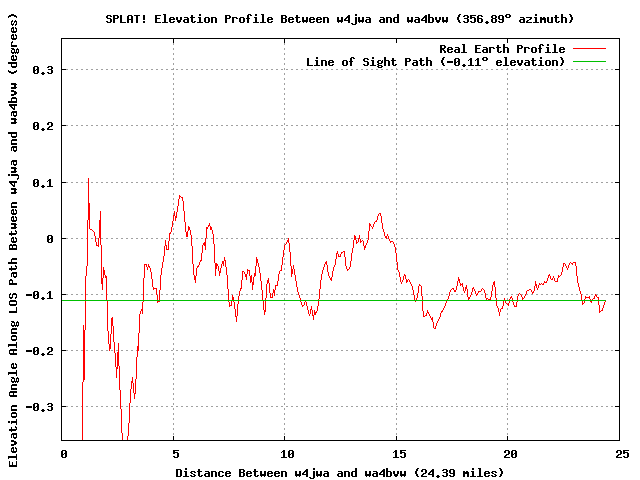Screen dimensions: 640x480
Task: Click the y-axis tick label -0.3
Action: click(x=39, y=407)
